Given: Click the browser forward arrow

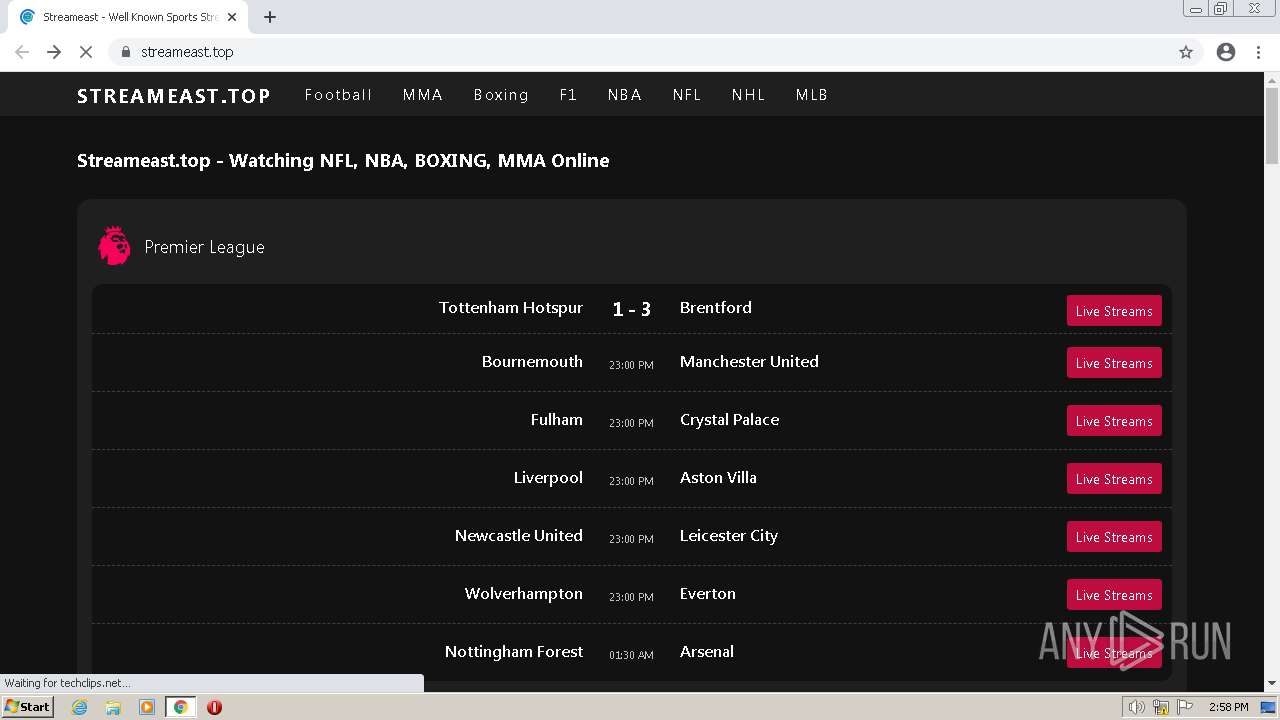Looking at the screenshot, I should 54,52.
